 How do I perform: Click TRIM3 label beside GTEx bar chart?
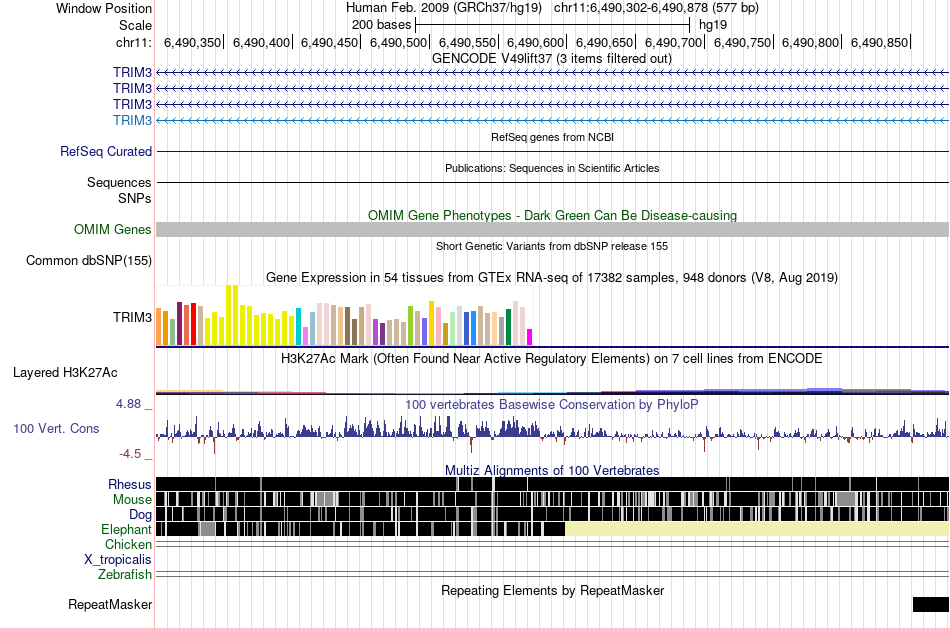coord(132,317)
